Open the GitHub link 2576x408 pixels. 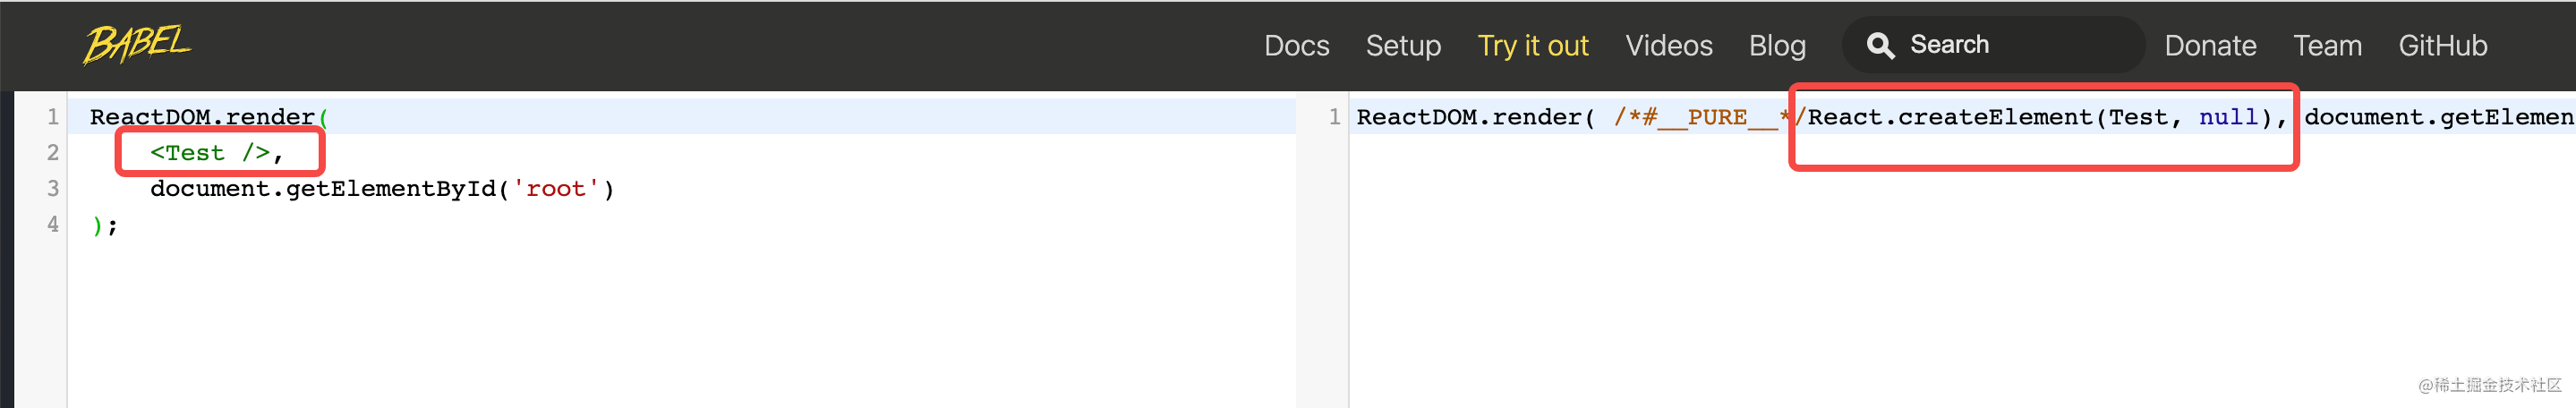tap(2442, 46)
